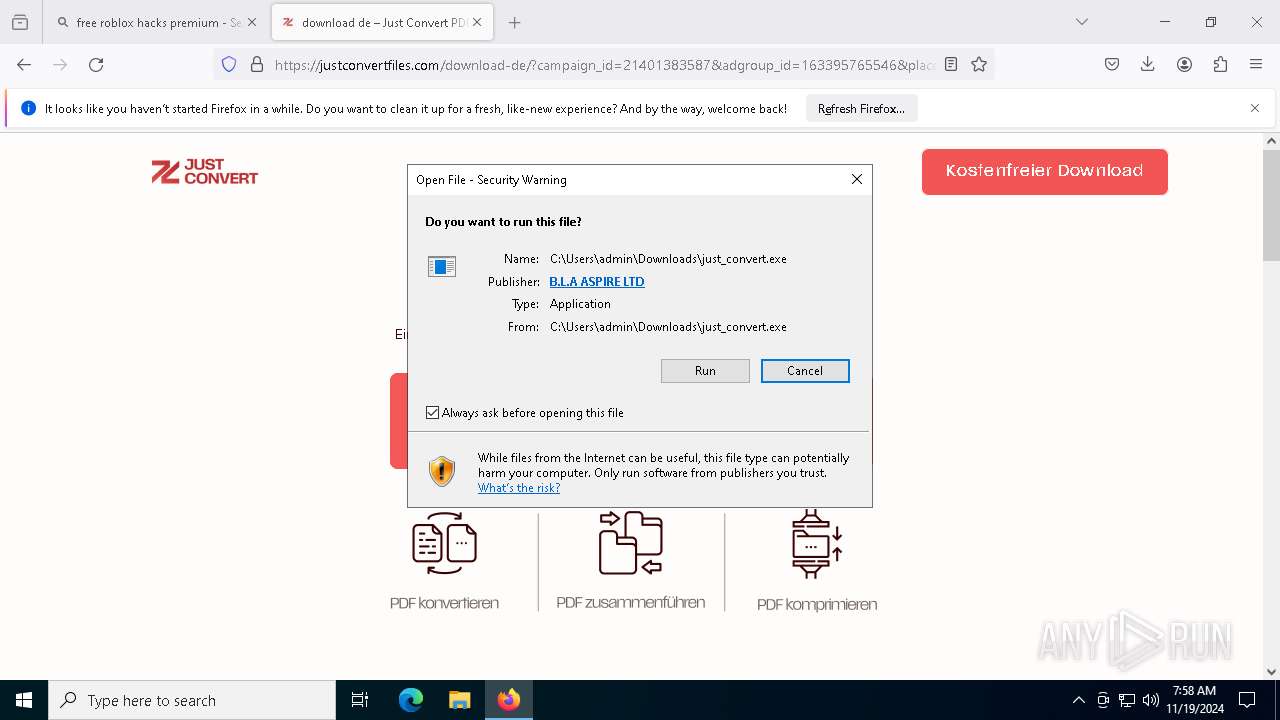Show hidden system tray icons
Screen dimensions: 1280x720
point(1078,700)
